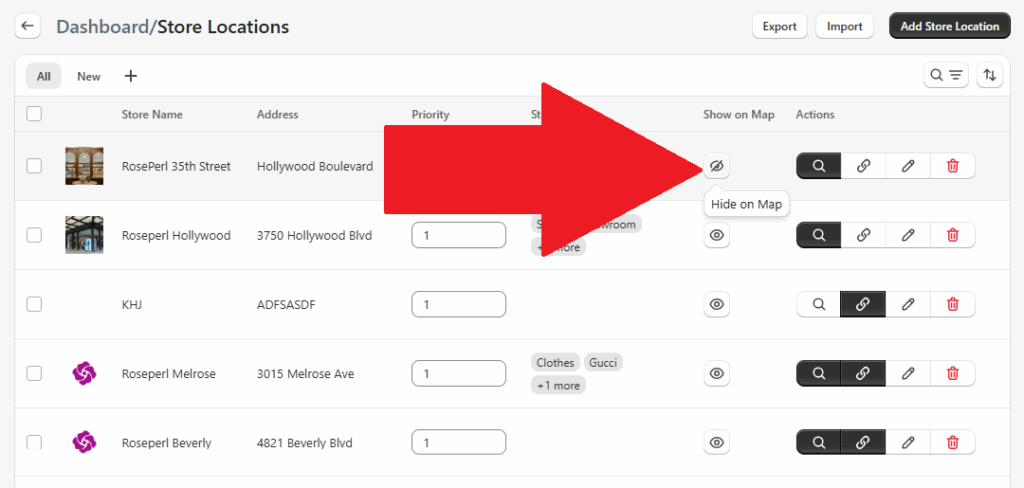Click the Export button
Image resolution: width=1024 pixels, height=488 pixels.
[x=779, y=26]
